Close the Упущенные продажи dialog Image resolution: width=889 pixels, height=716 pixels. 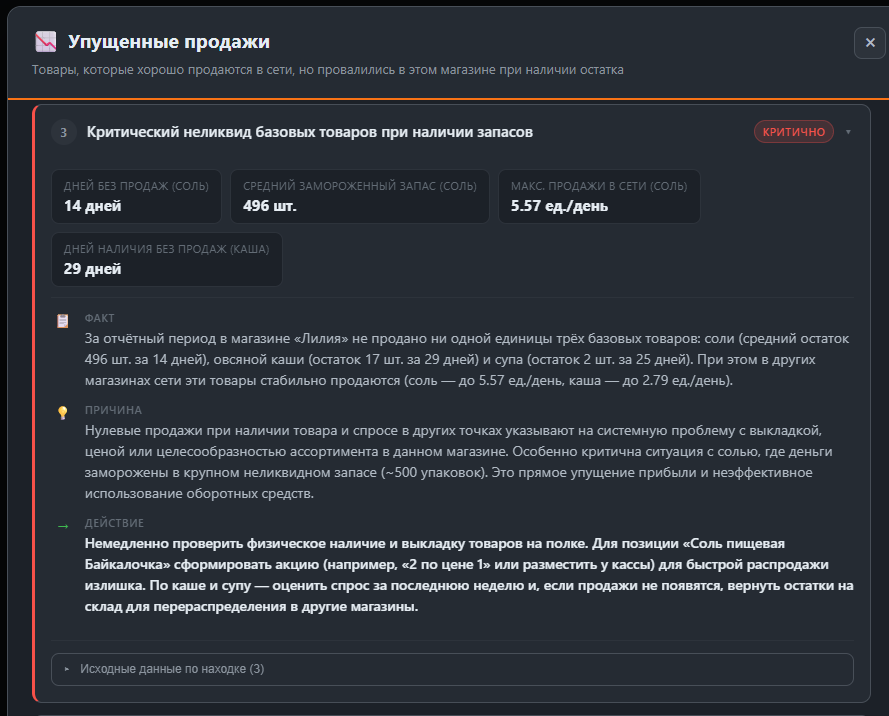click(x=869, y=43)
